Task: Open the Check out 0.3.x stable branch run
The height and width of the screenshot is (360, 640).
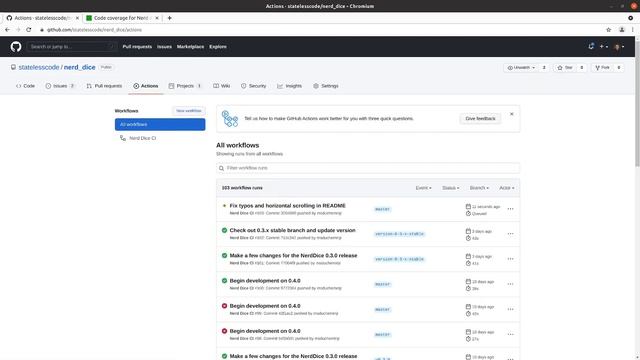Action: (x=292, y=230)
